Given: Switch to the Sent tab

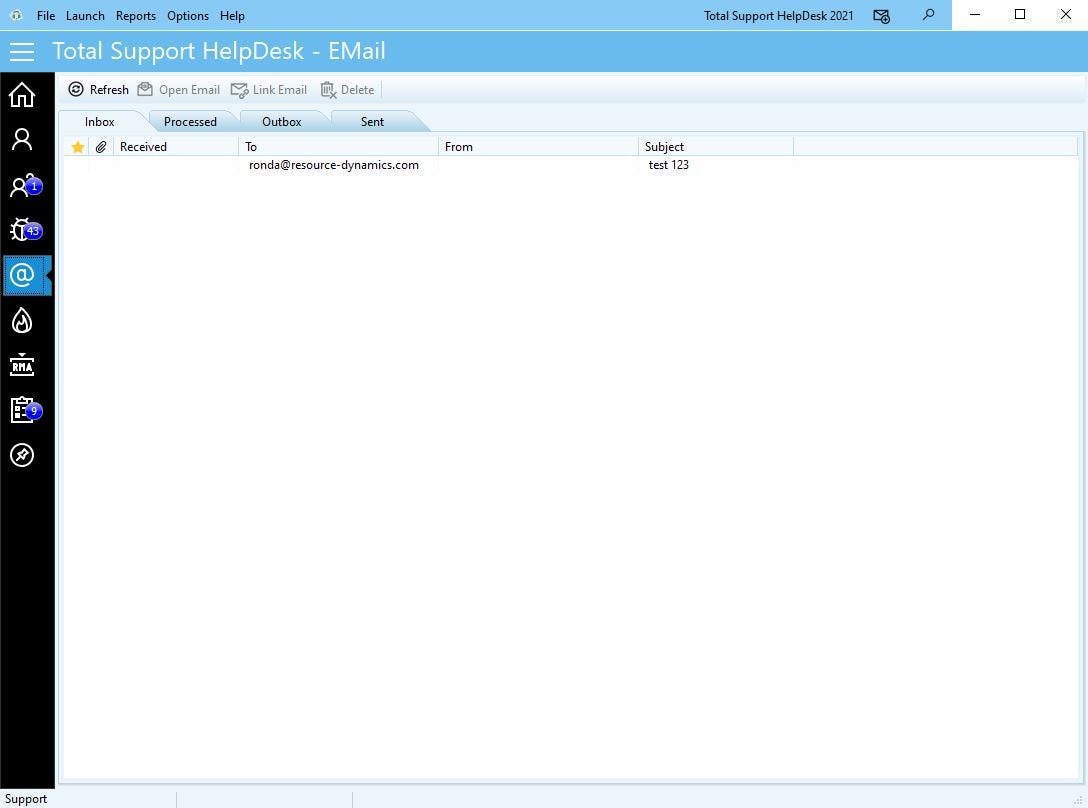Looking at the screenshot, I should (371, 121).
